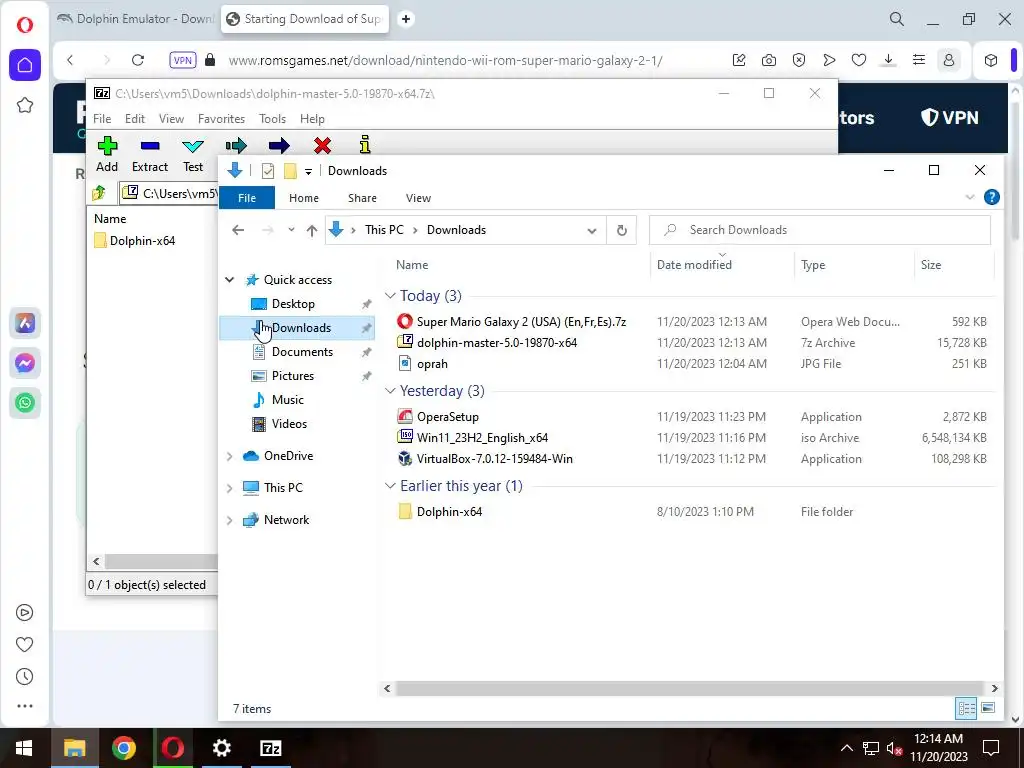Open WhatsApp in Opera sidebar
The image size is (1024, 768).
point(25,403)
